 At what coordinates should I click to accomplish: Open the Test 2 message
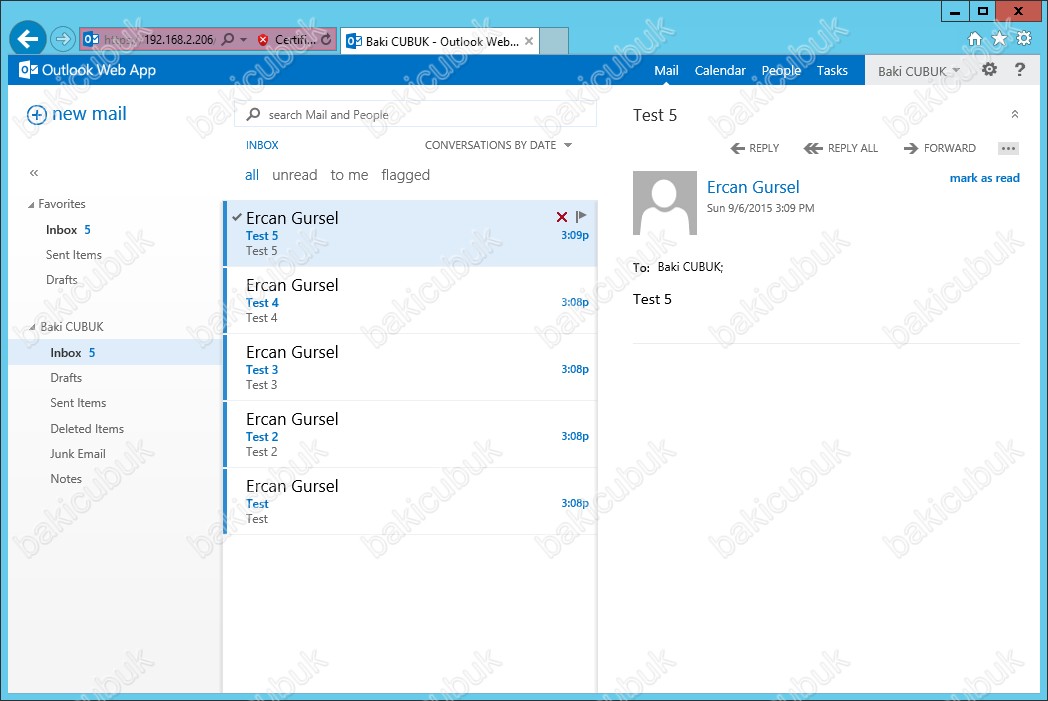410,434
